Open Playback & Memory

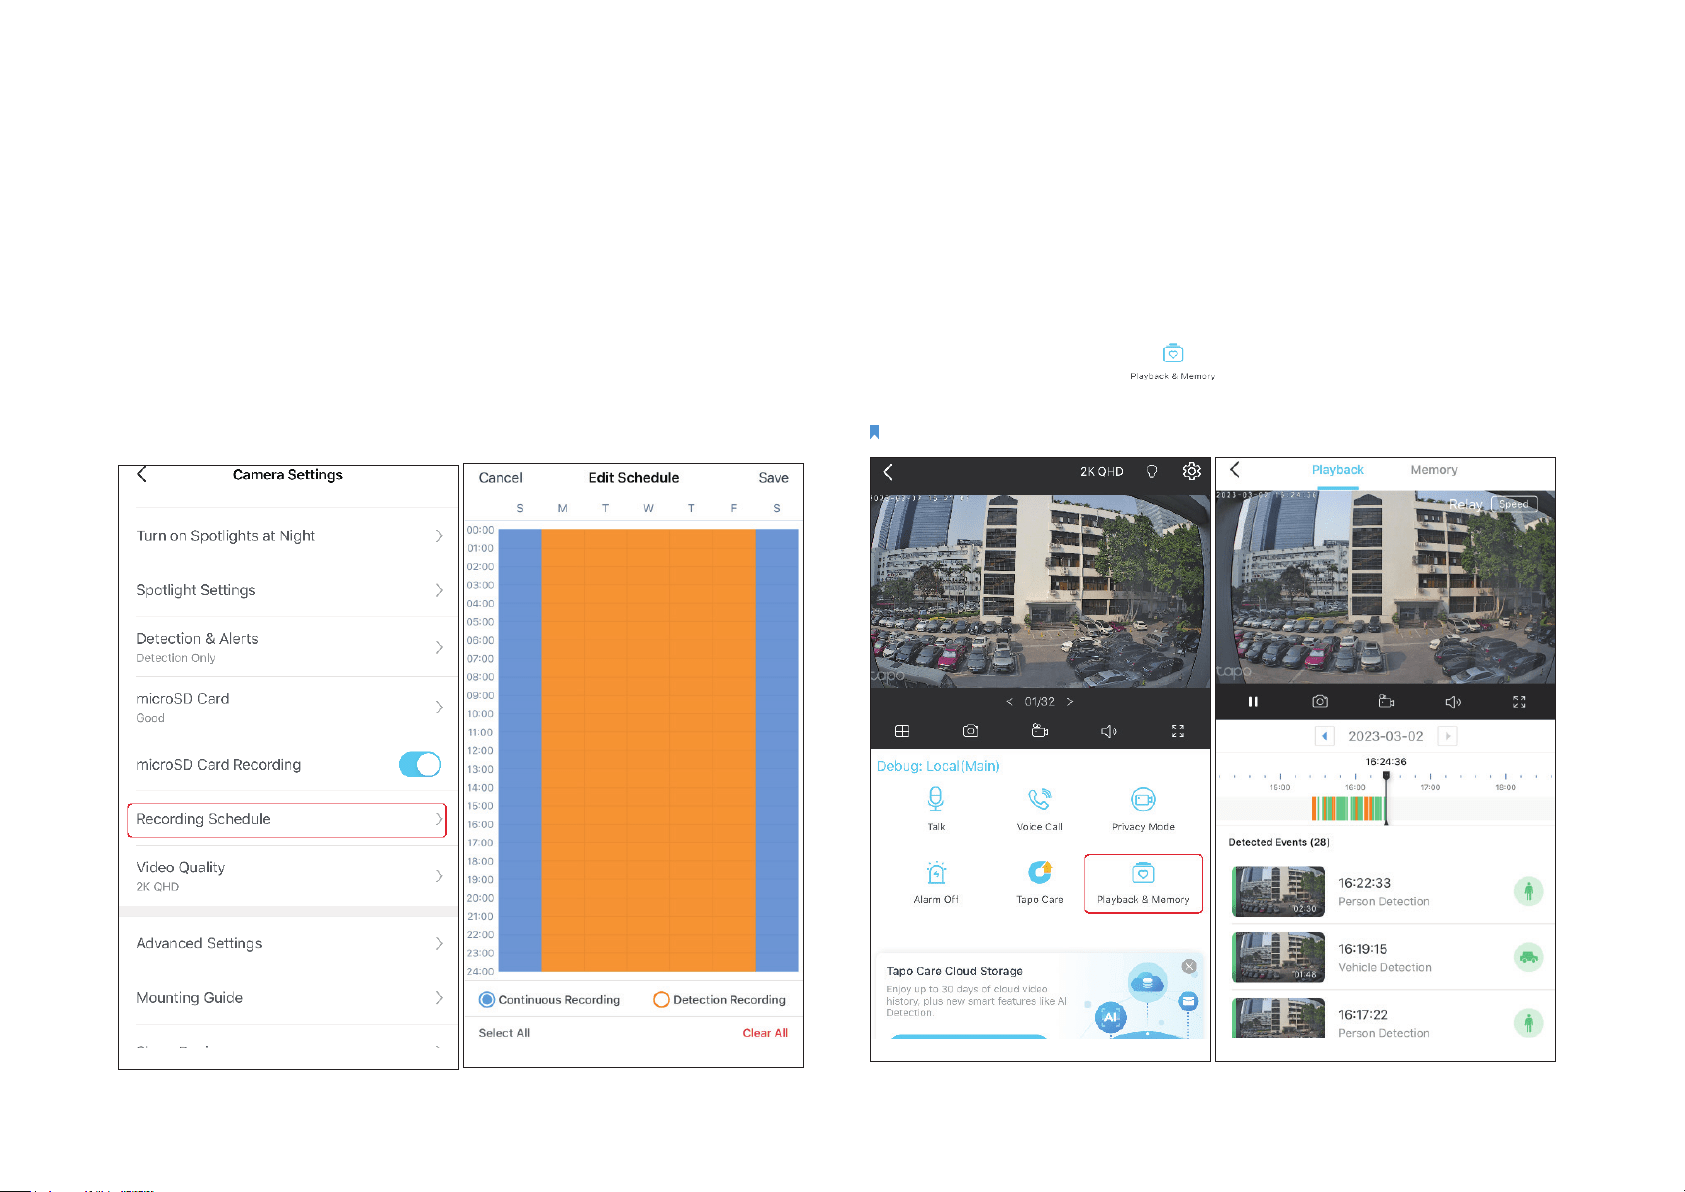click(x=1143, y=883)
